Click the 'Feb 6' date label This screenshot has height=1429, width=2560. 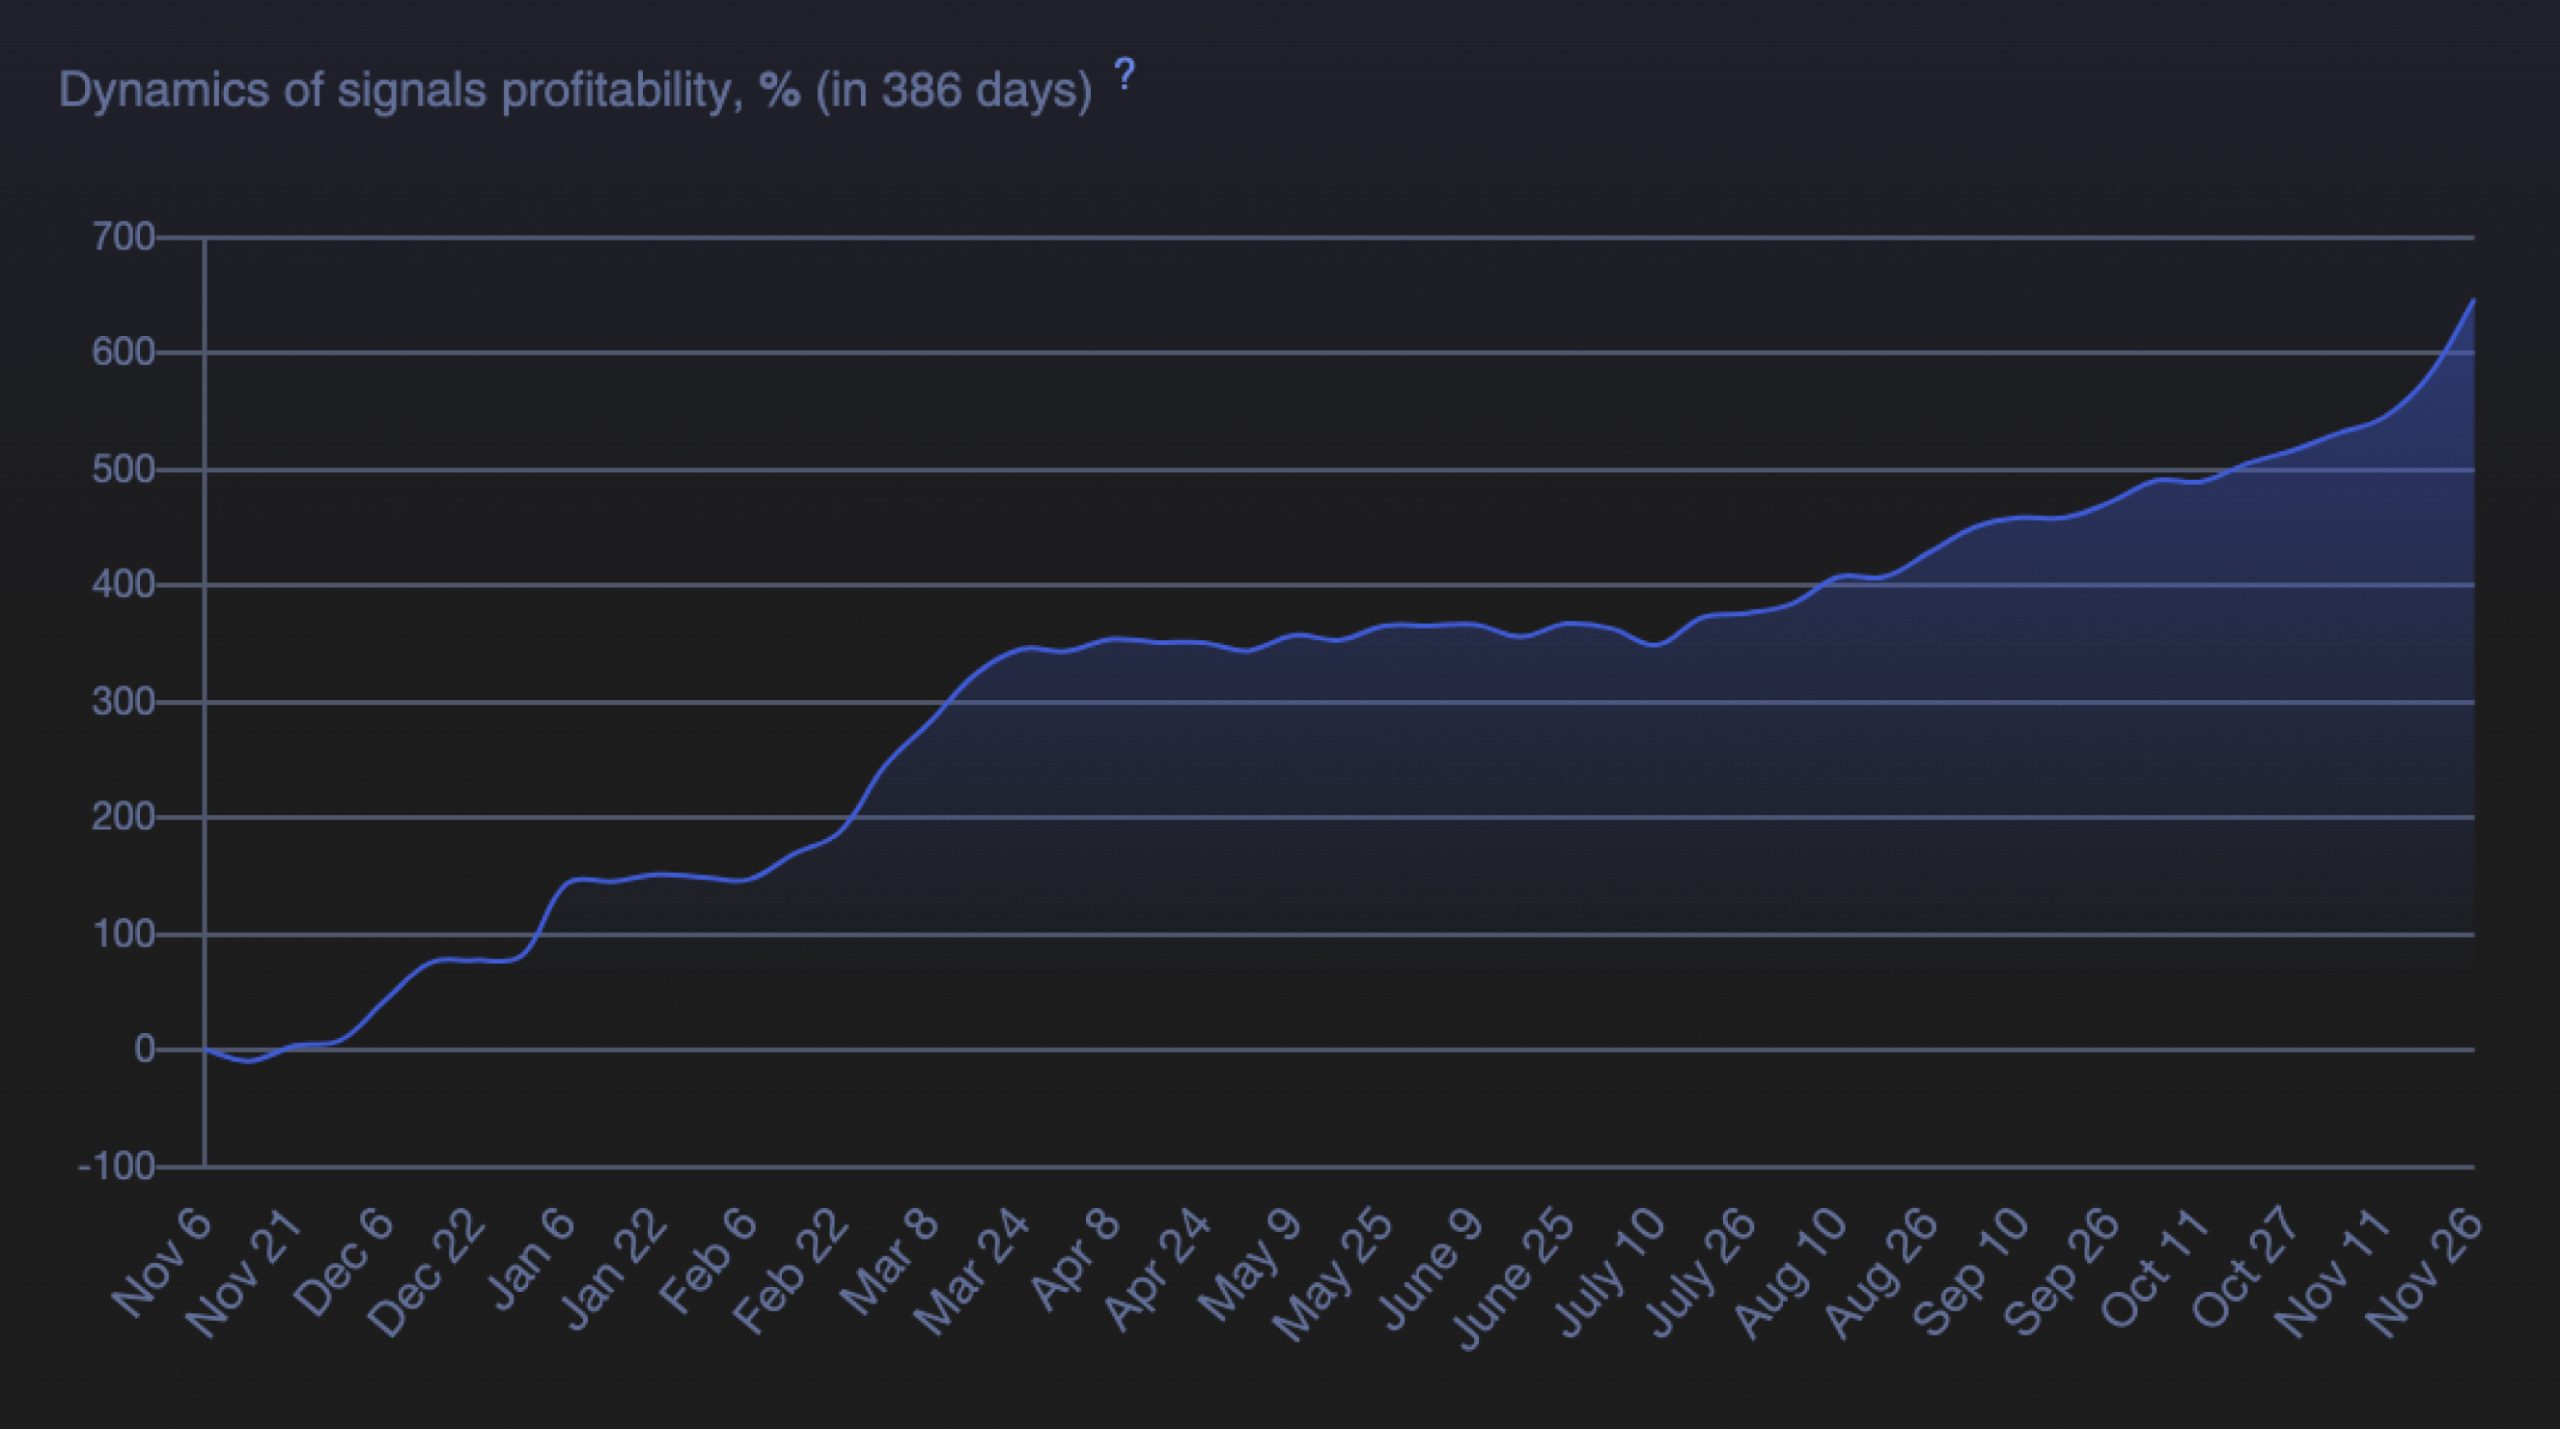[709, 1261]
